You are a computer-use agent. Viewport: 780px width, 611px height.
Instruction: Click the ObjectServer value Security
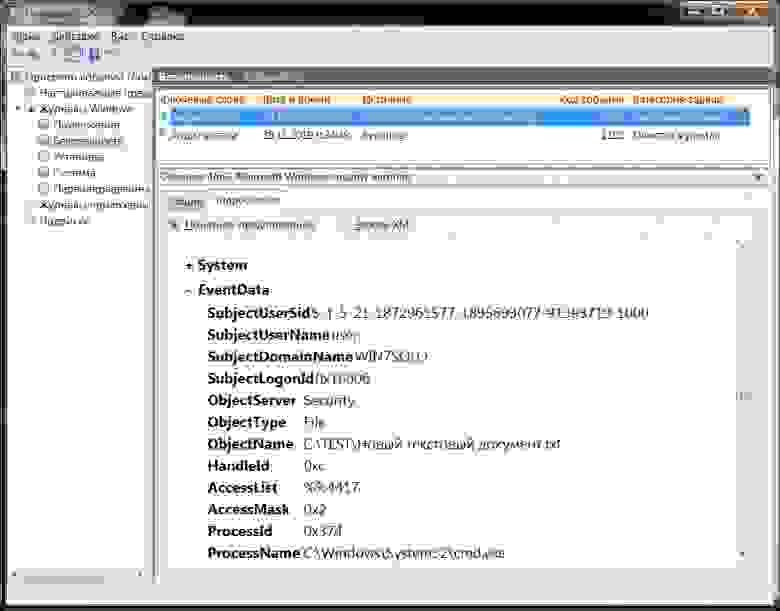pyautogui.click(x=330, y=401)
